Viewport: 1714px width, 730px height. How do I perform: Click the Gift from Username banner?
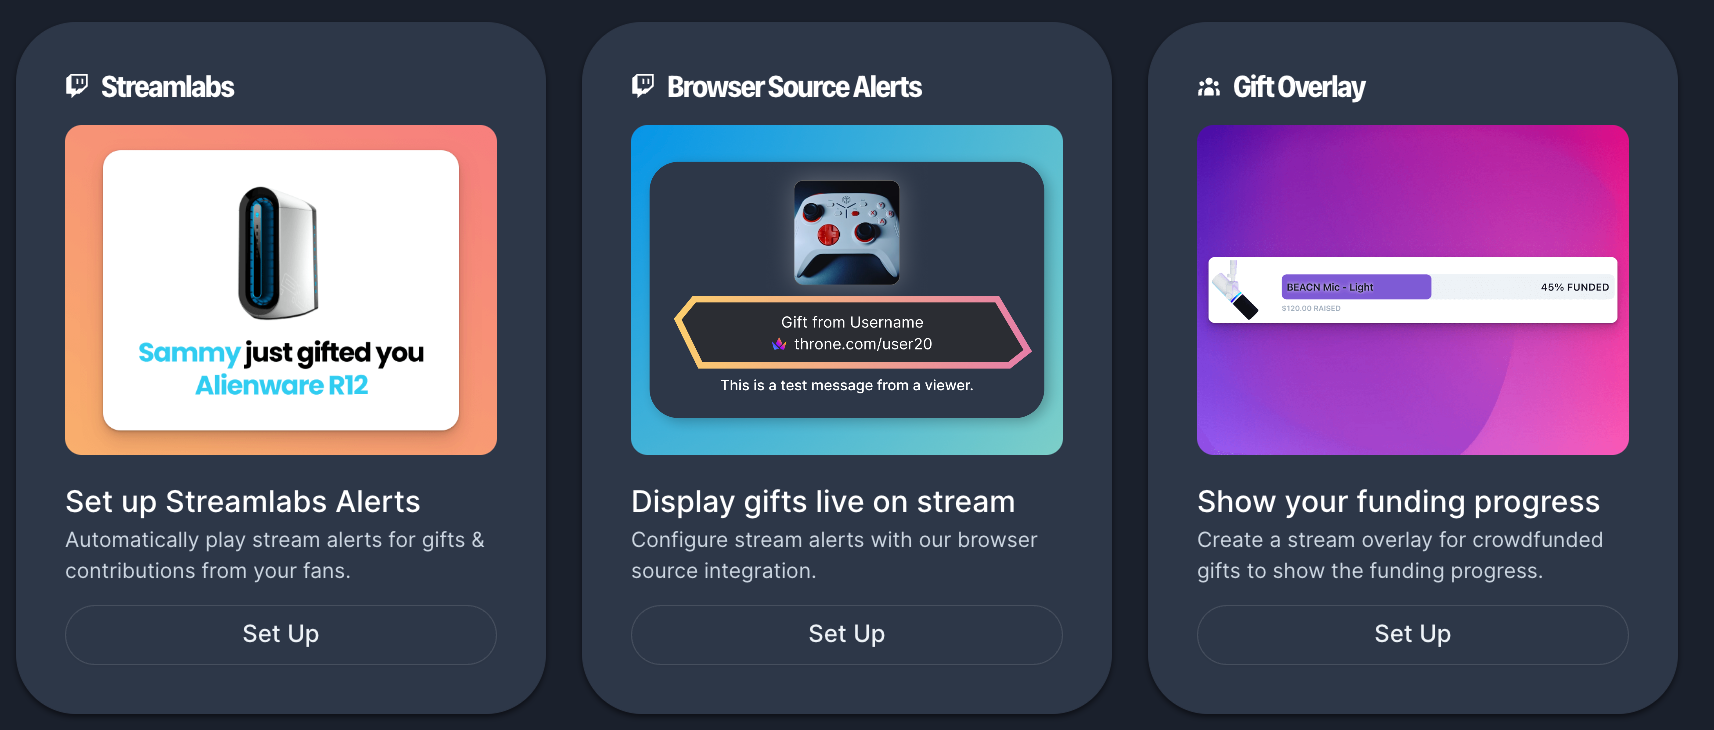coord(853,333)
